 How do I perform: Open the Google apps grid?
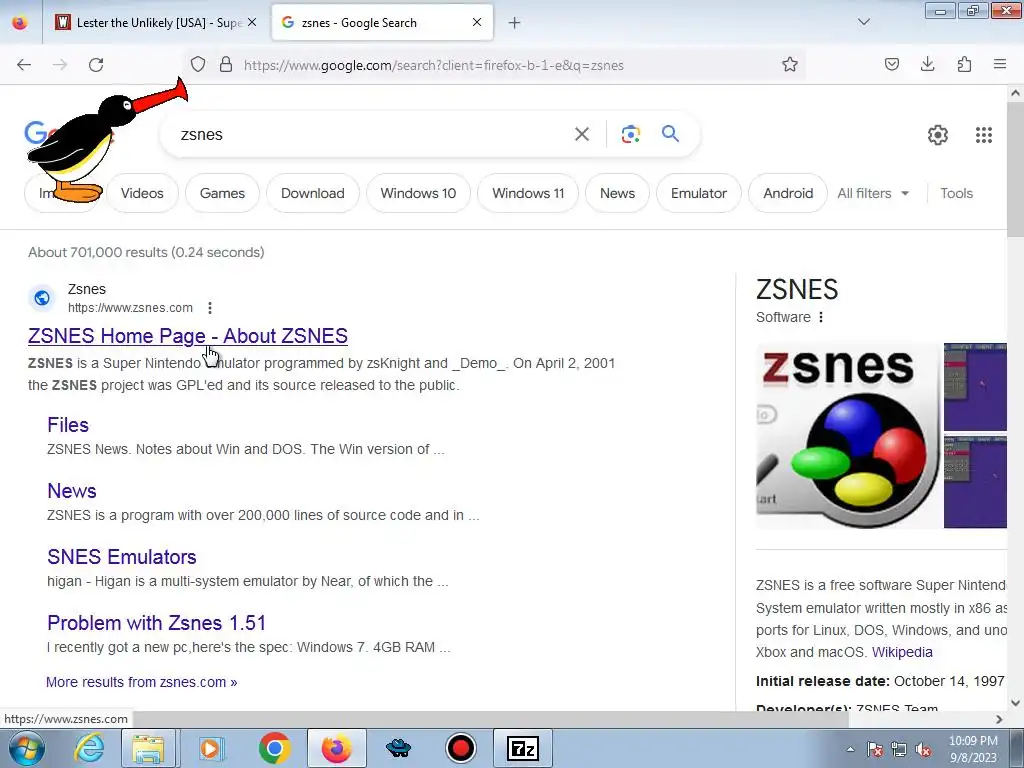tap(984, 135)
